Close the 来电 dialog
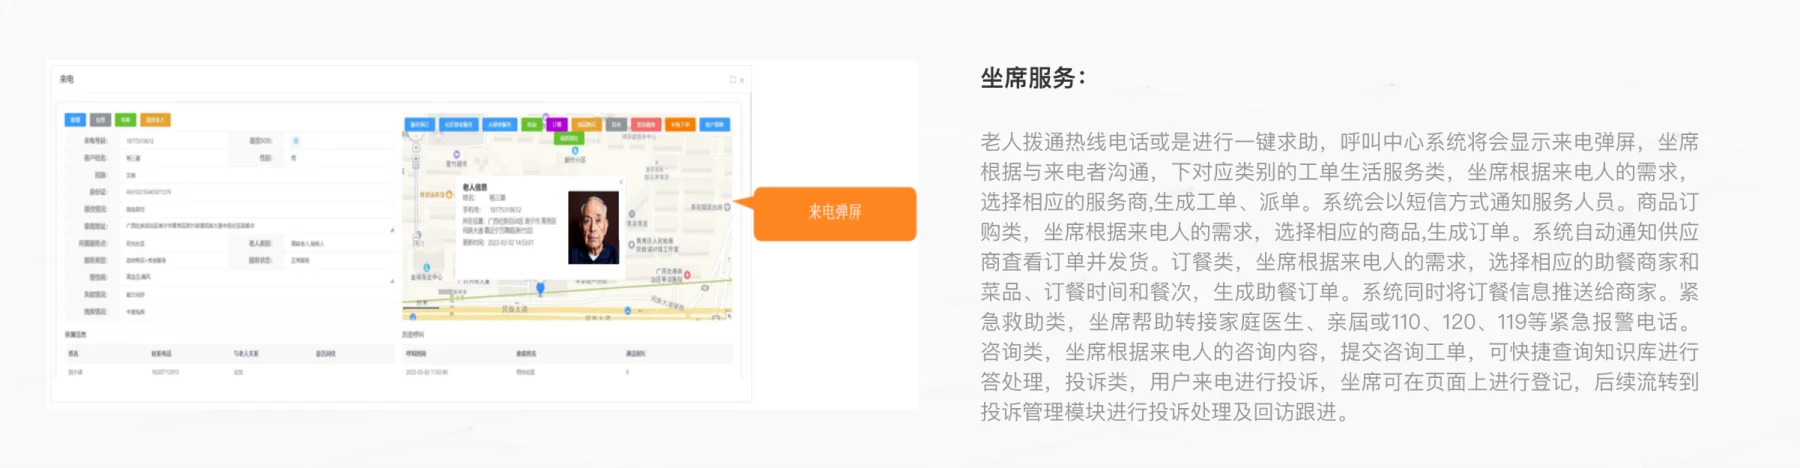The height and width of the screenshot is (468, 1800). pyautogui.click(x=742, y=79)
